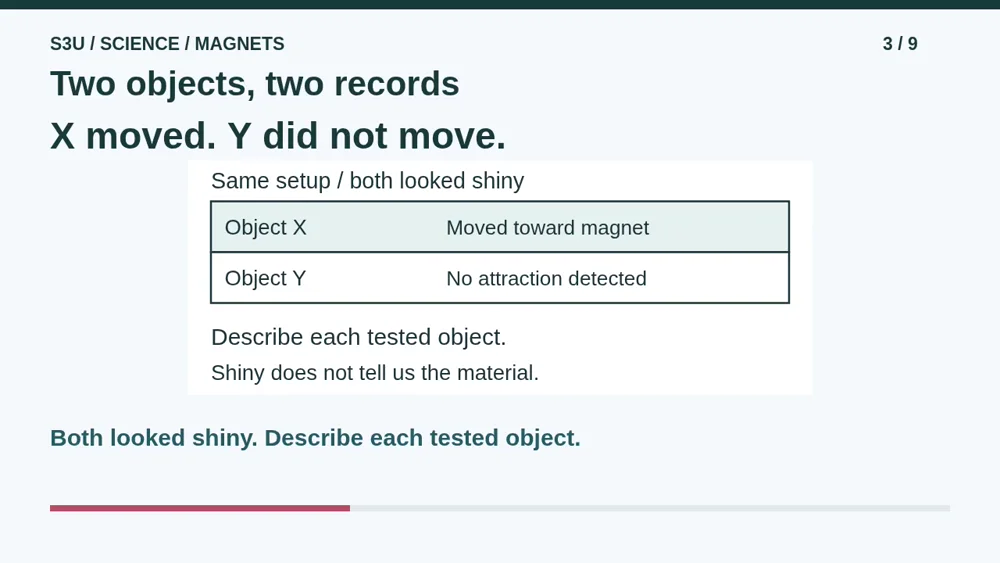Click the heading 'Two objects, two records'

254,84
